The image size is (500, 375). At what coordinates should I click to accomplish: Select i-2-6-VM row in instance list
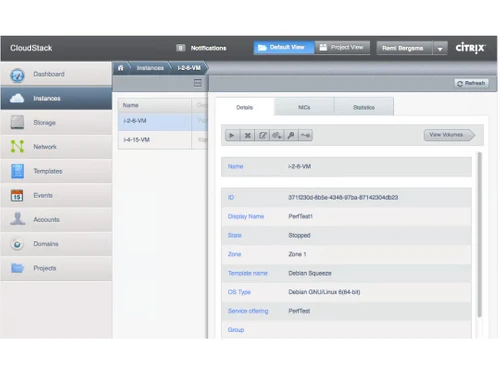(x=163, y=121)
